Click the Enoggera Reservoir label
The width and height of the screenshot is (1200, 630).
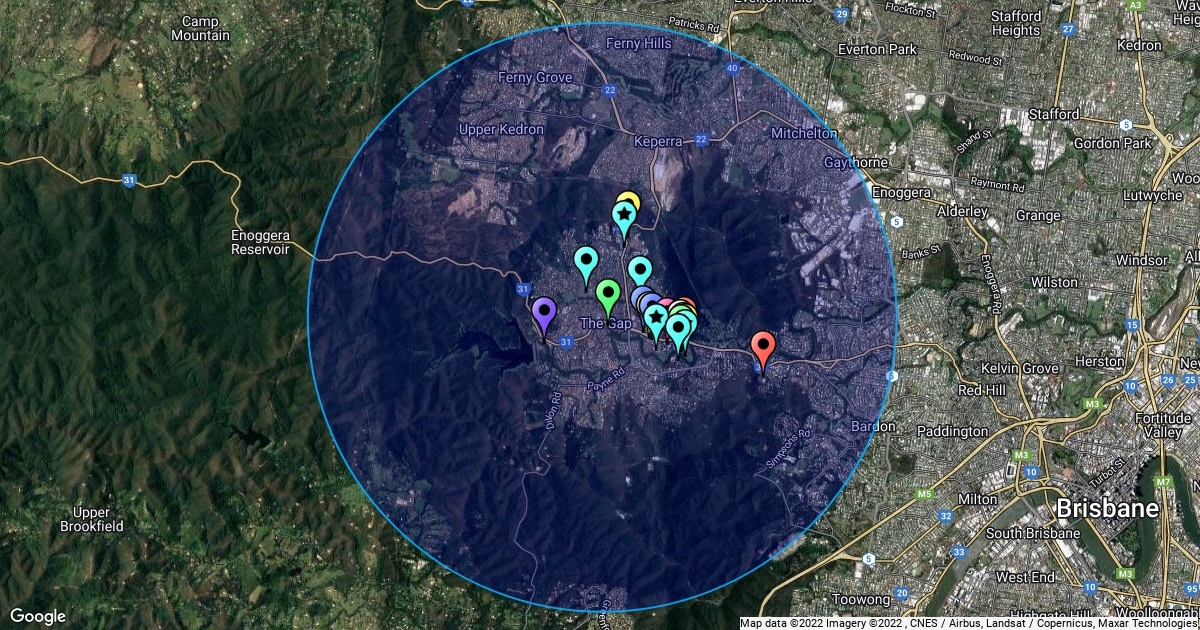pyautogui.click(x=259, y=241)
